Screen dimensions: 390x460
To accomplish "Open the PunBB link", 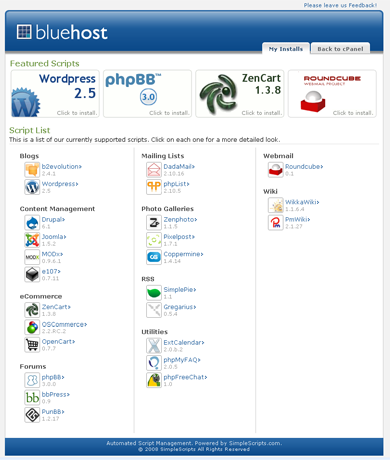I will tap(53, 412).
